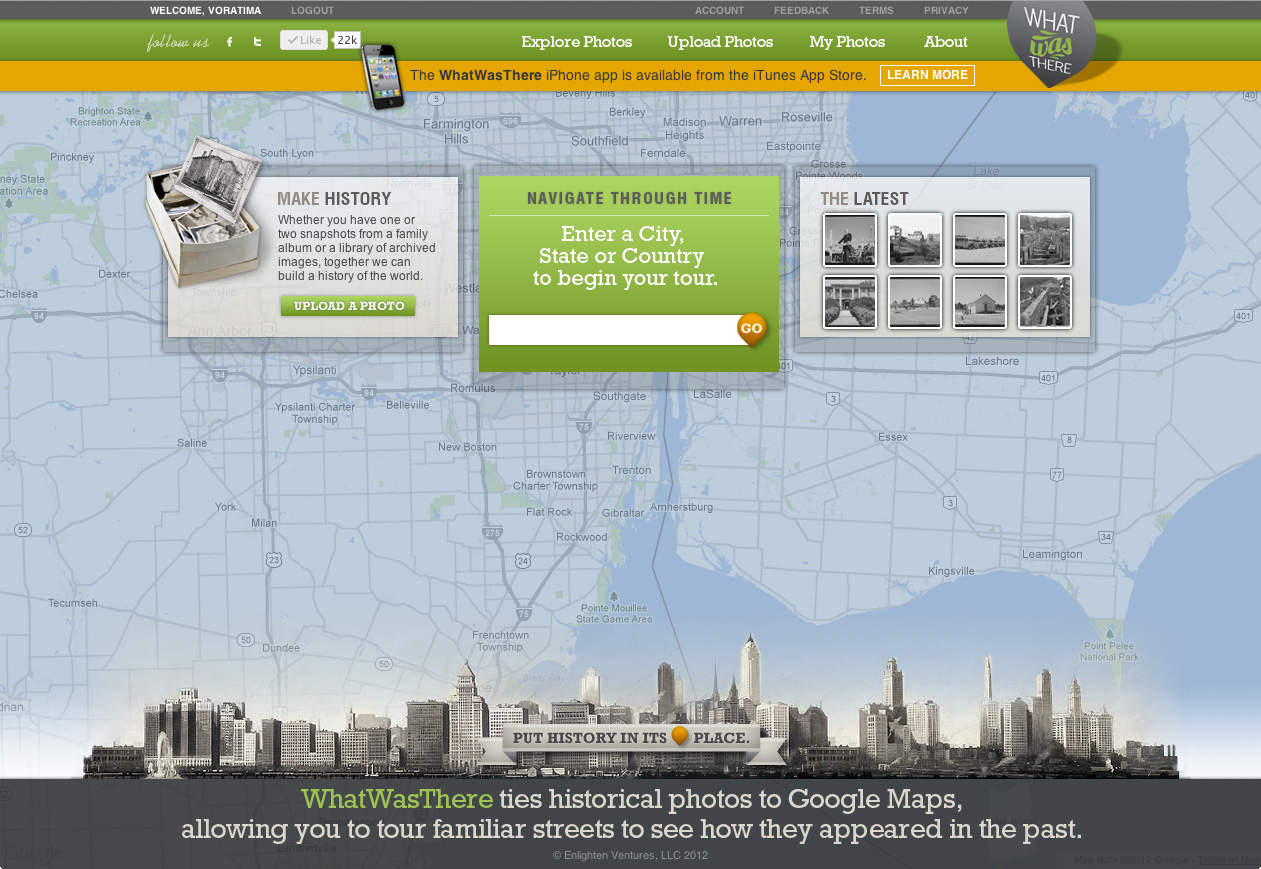Focus the city, state or country search field
The image size is (1261, 869).
pos(613,330)
